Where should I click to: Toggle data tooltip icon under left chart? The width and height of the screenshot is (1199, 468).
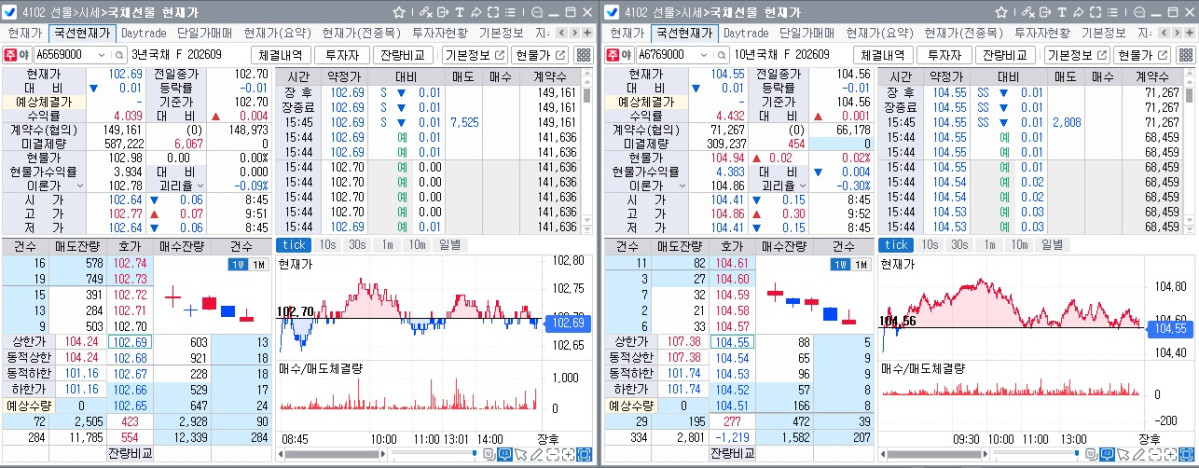(505, 454)
